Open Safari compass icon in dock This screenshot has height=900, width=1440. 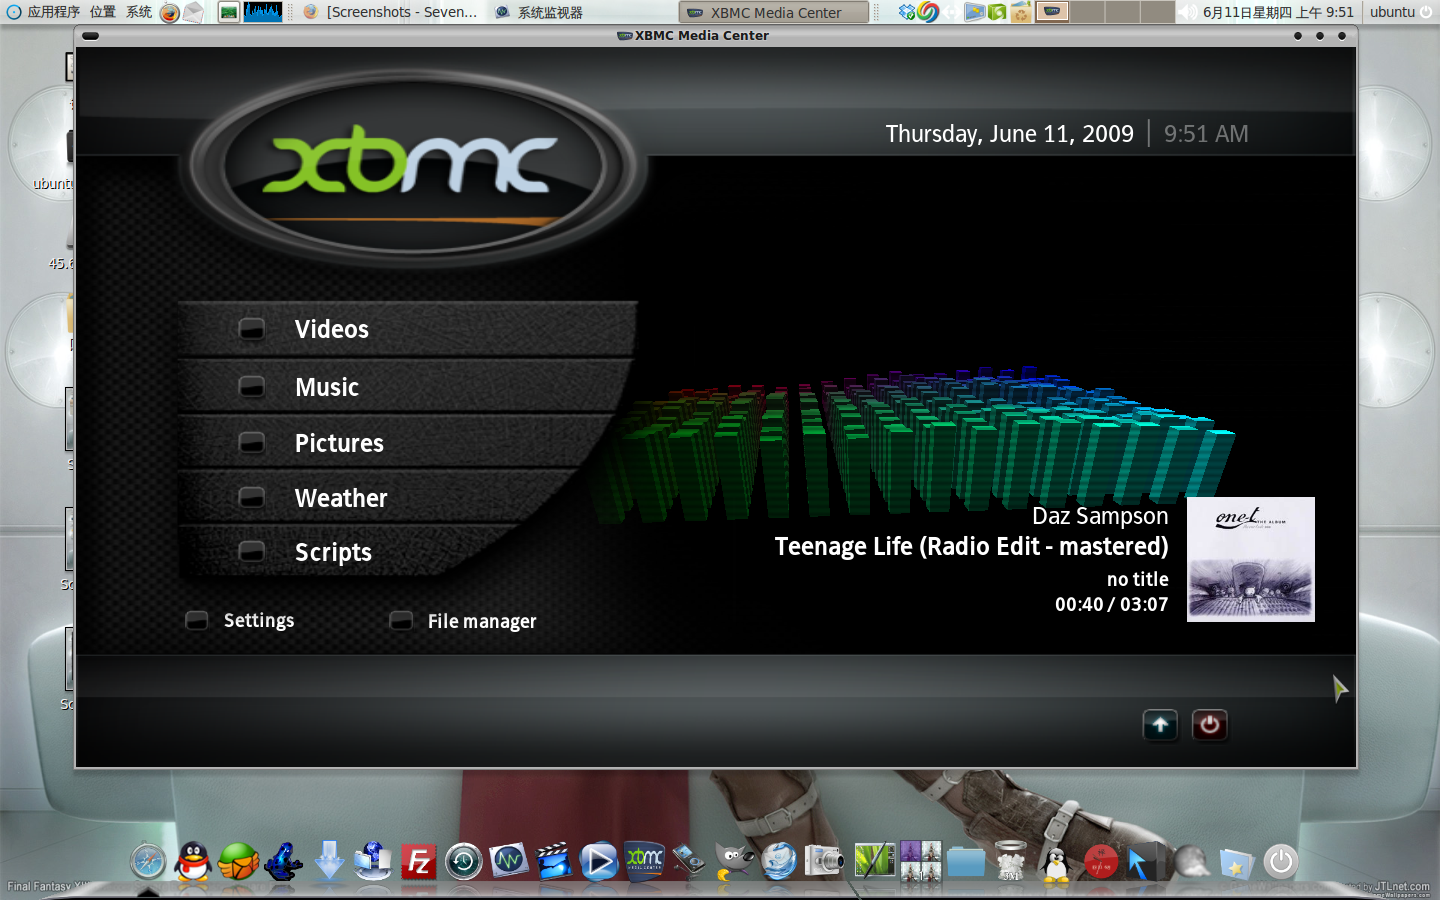(148, 861)
